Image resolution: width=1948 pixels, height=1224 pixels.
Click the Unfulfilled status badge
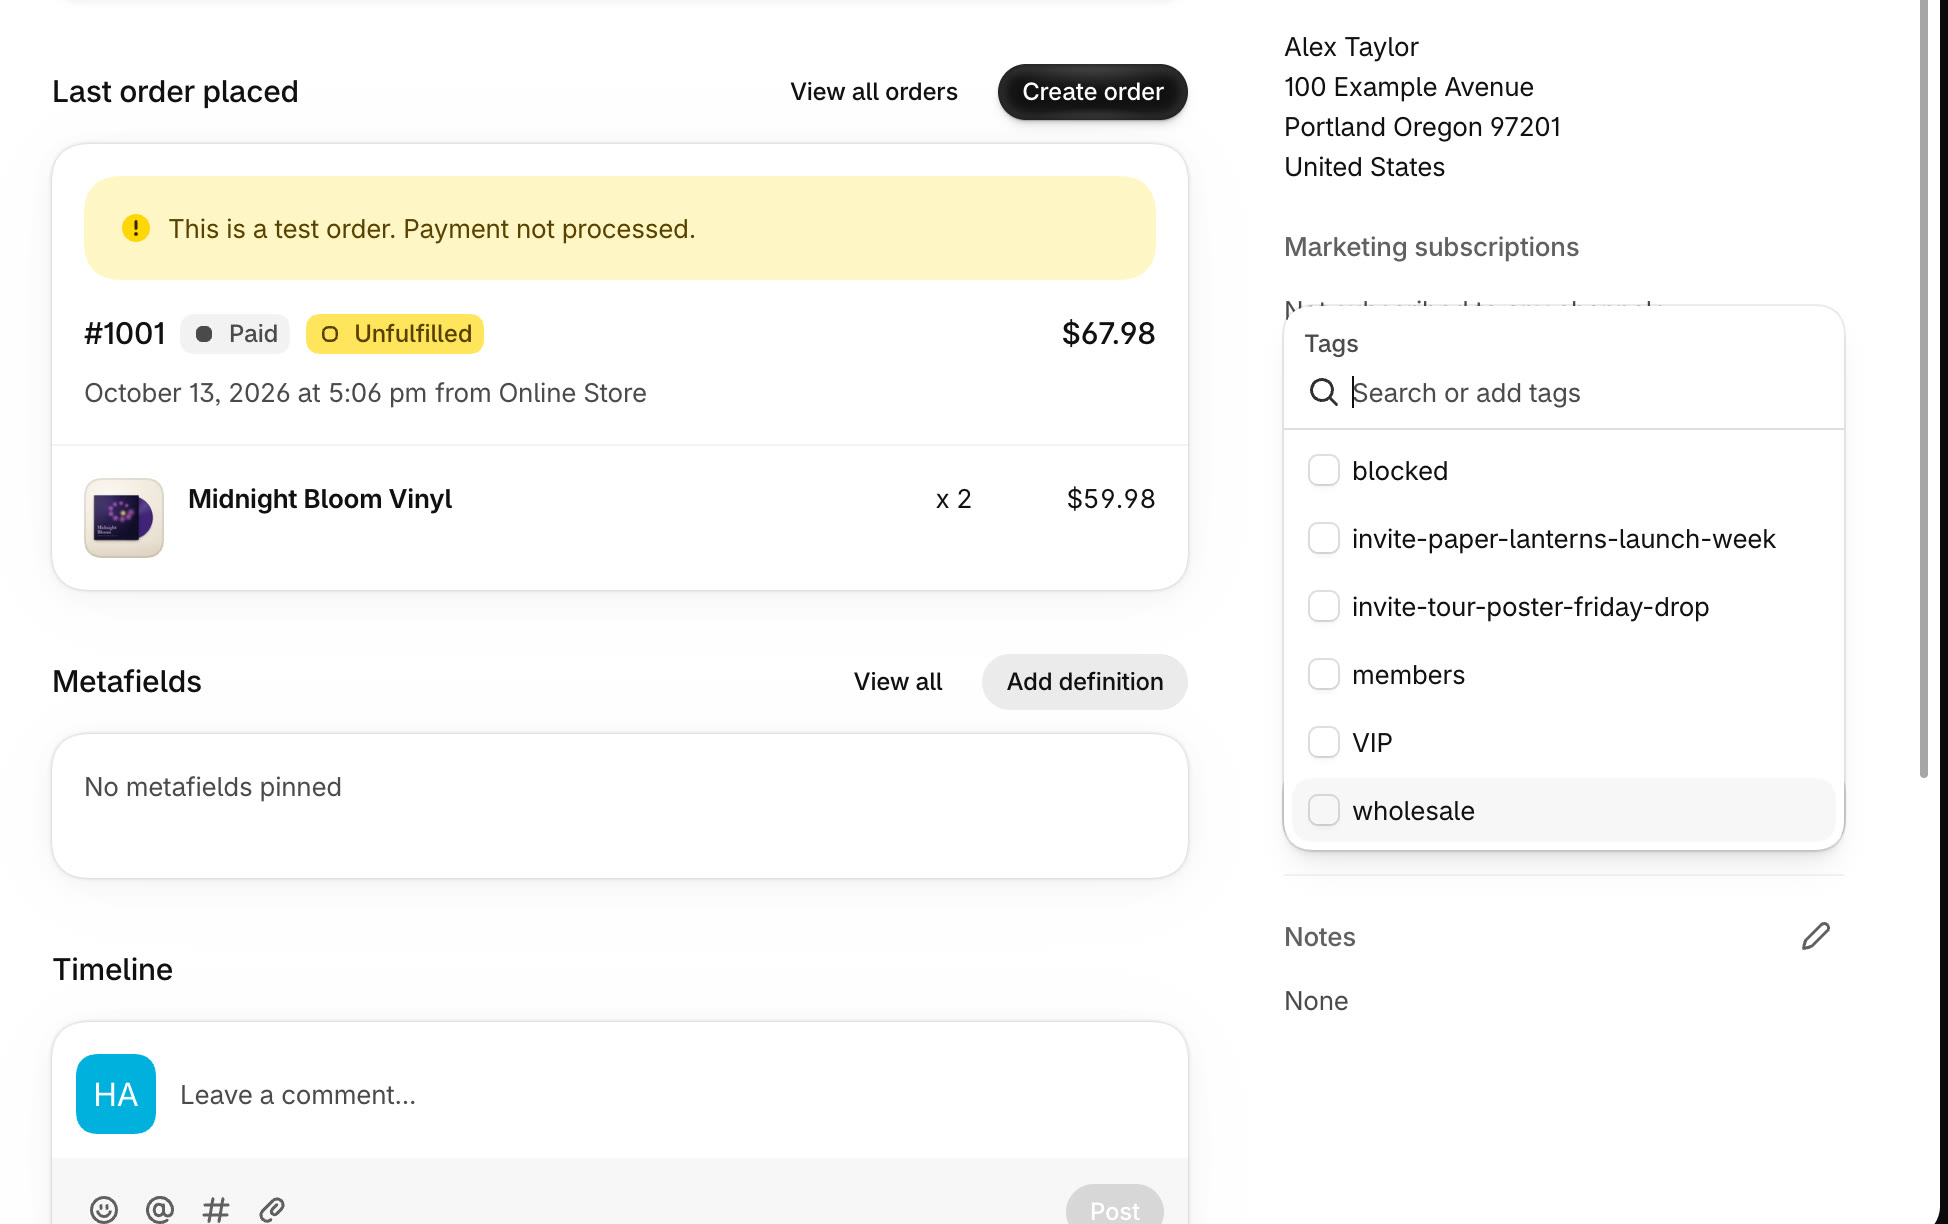point(395,334)
